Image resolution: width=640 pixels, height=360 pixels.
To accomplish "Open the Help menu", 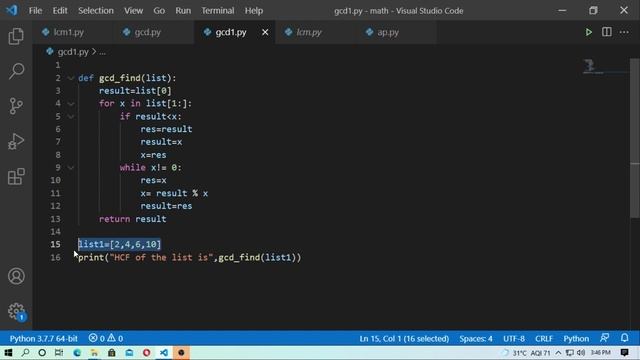I will click(x=253, y=11).
